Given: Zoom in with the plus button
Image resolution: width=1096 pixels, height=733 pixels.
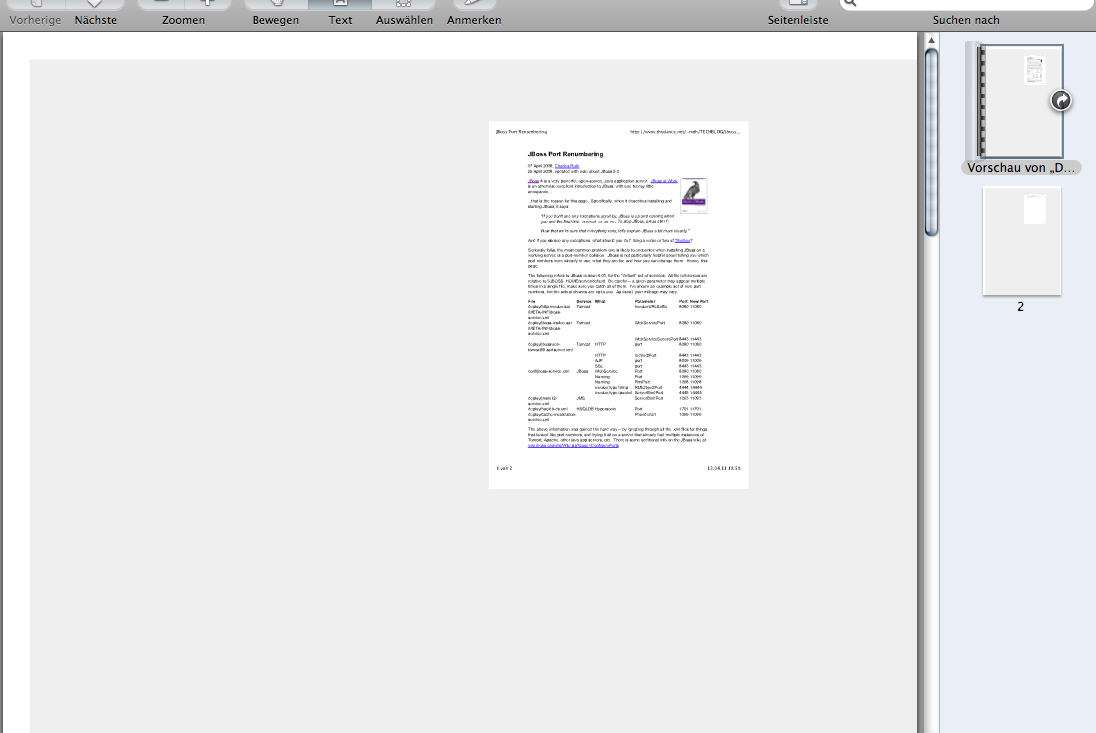Looking at the screenshot, I should pyautogui.click(x=207, y=4).
